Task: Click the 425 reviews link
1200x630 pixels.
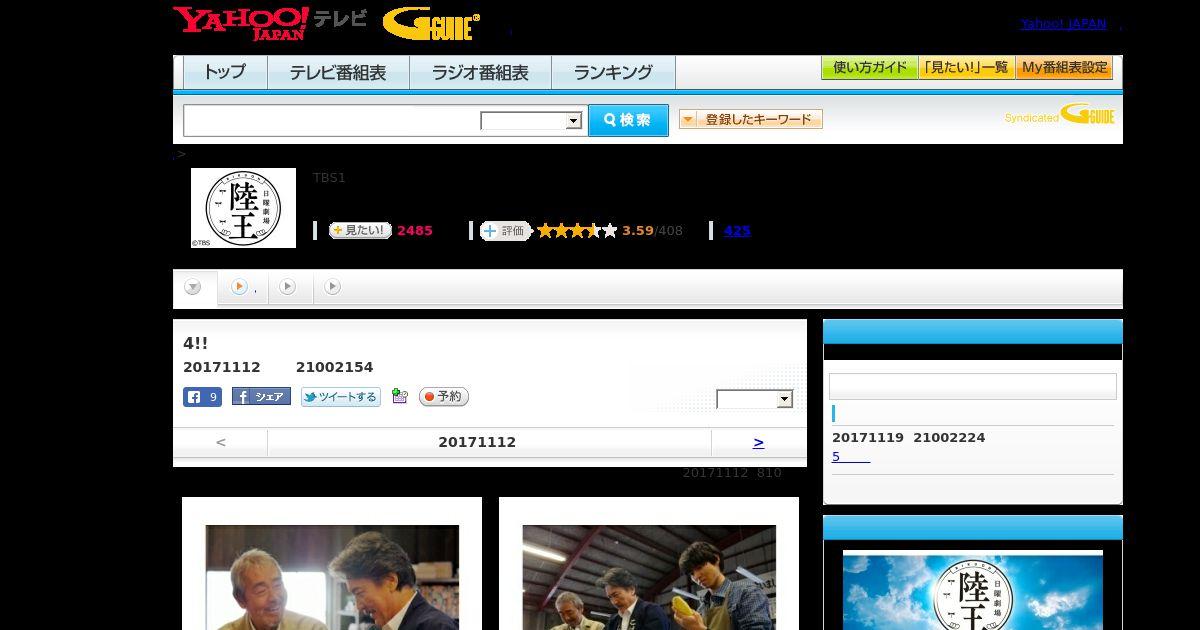Action: [x=737, y=231]
